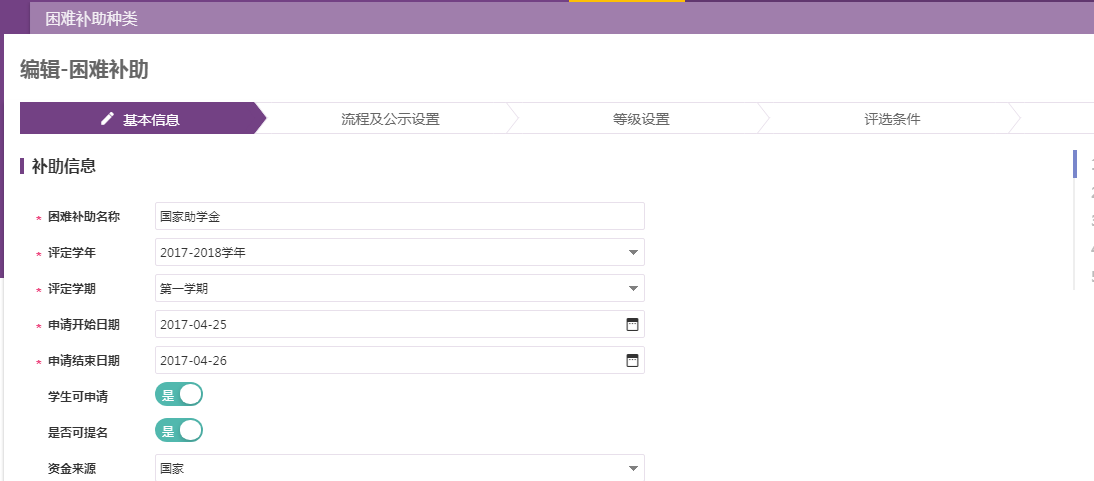The height and width of the screenshot is (481, 1094).
Task: Click the 编辑-困难补助 page heading
Action: (84, 70)
